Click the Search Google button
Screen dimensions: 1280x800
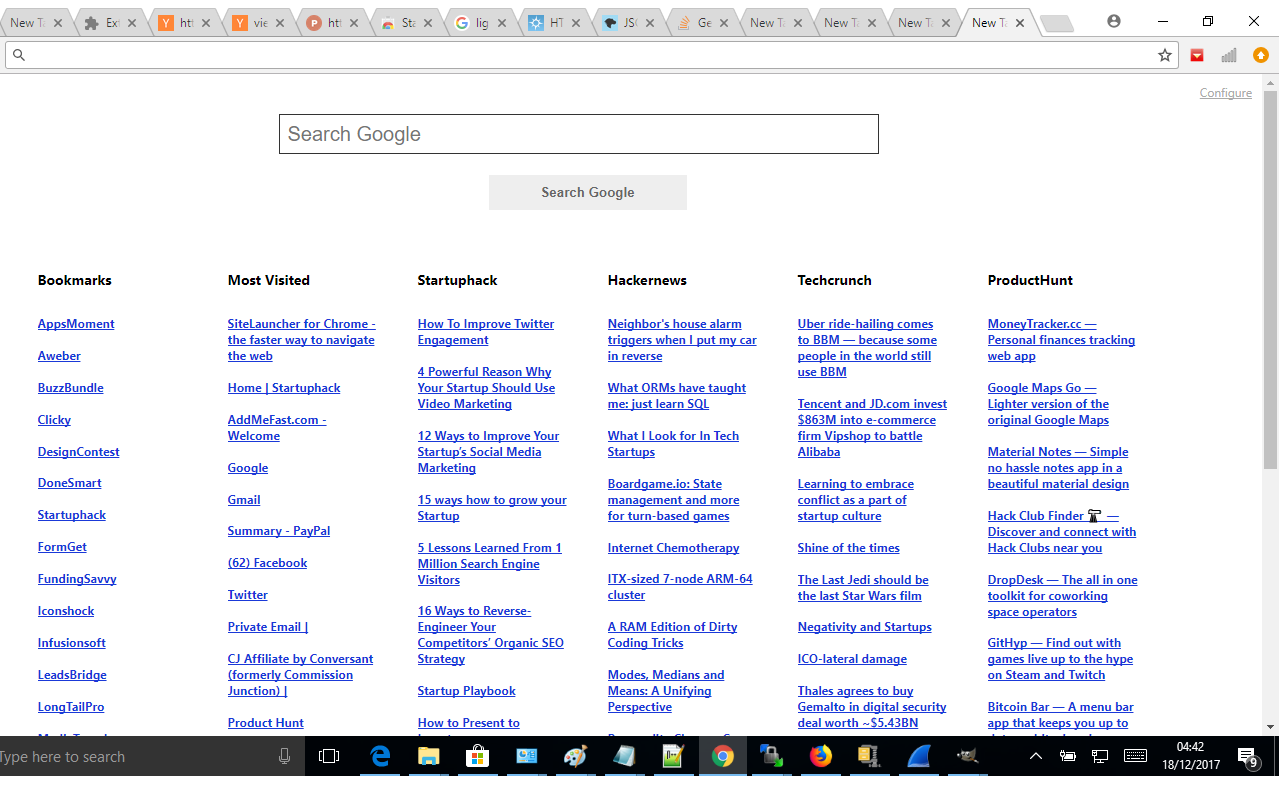(x=587, y=192)
